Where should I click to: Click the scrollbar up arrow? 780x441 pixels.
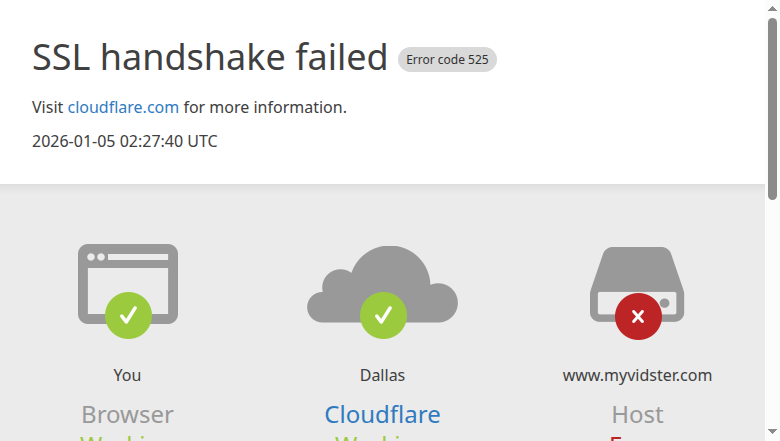click(772, 7)
